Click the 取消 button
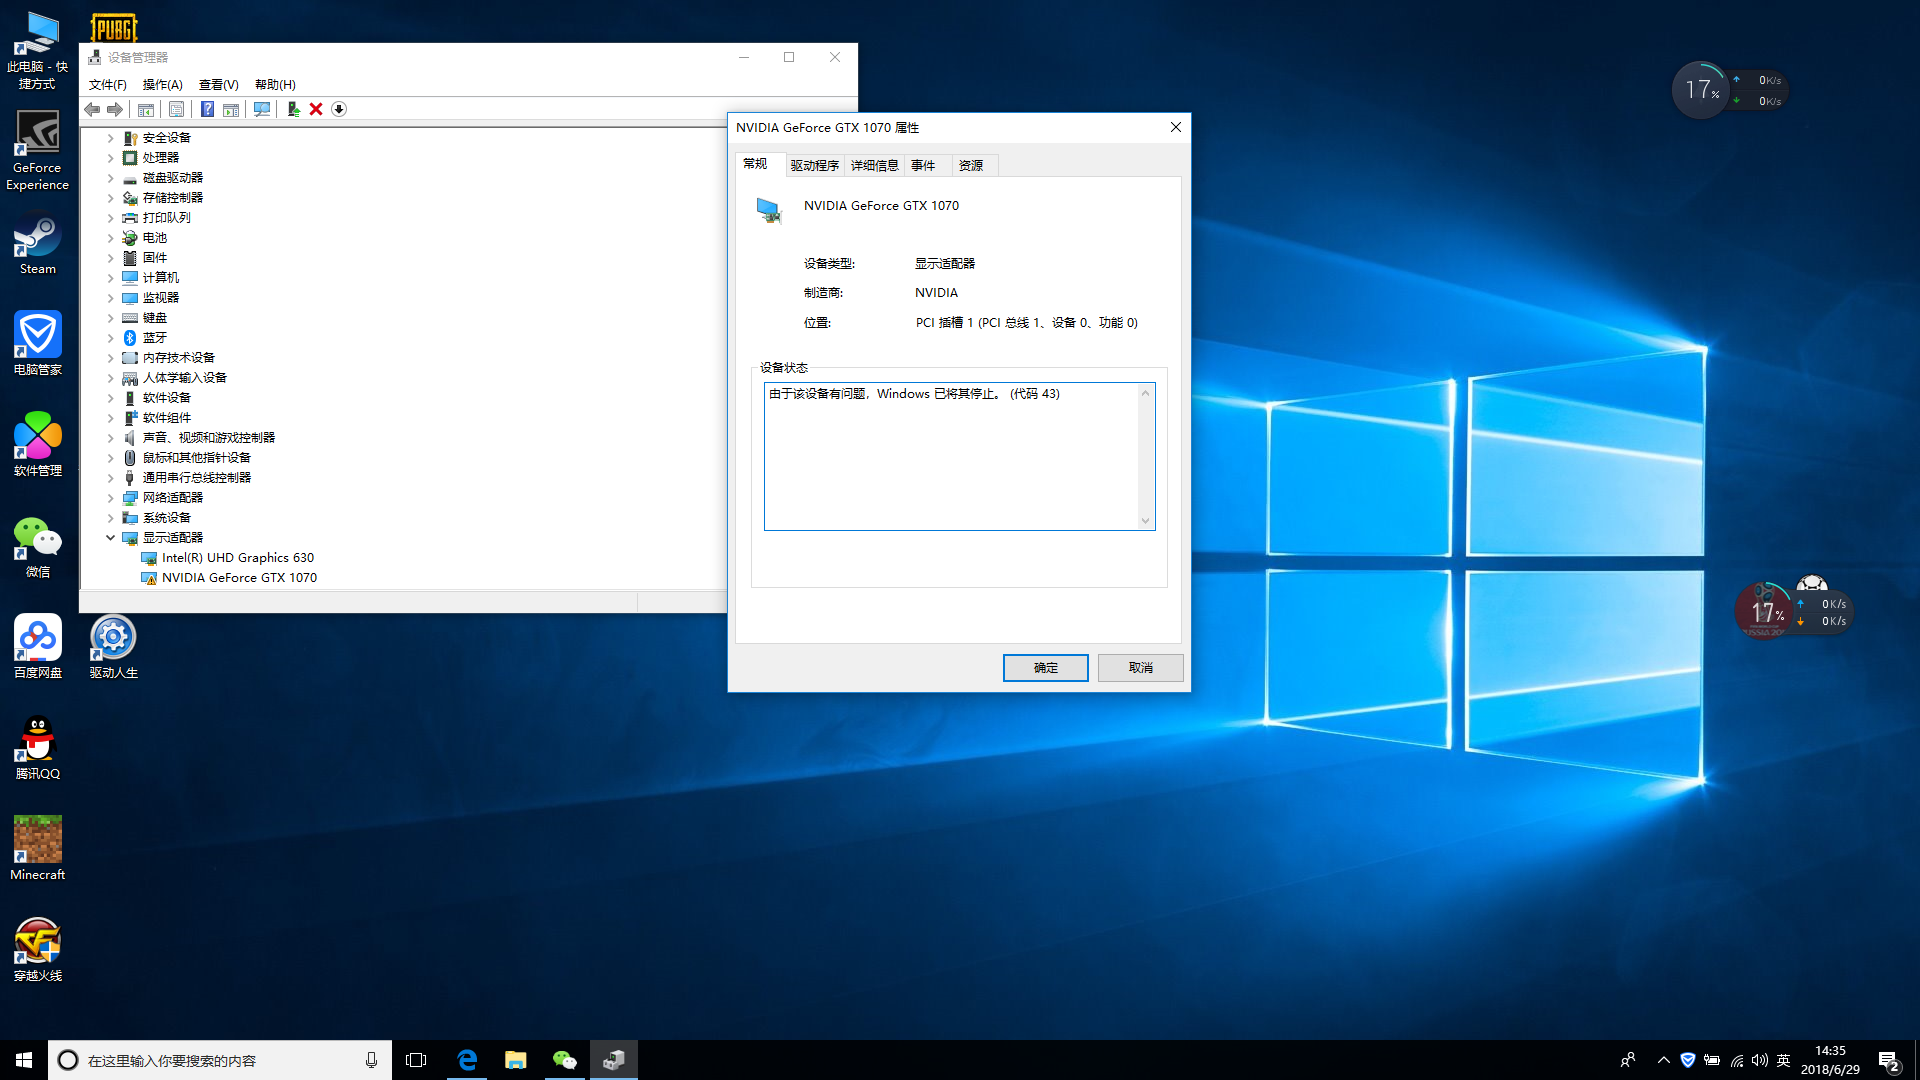 [x=1140, y=667]
